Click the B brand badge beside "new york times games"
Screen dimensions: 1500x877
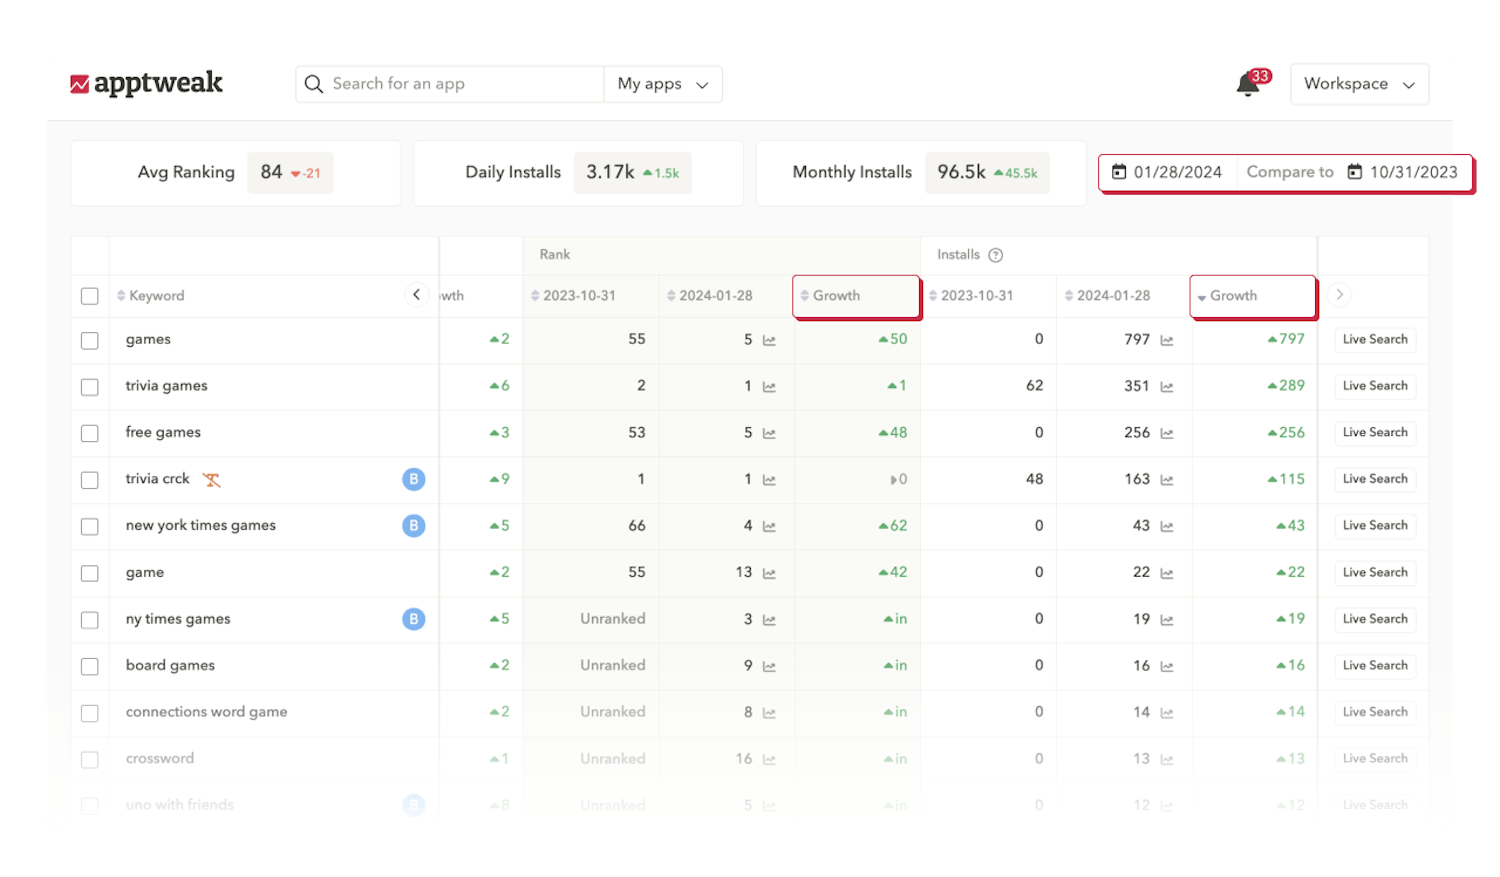[413, 525]
